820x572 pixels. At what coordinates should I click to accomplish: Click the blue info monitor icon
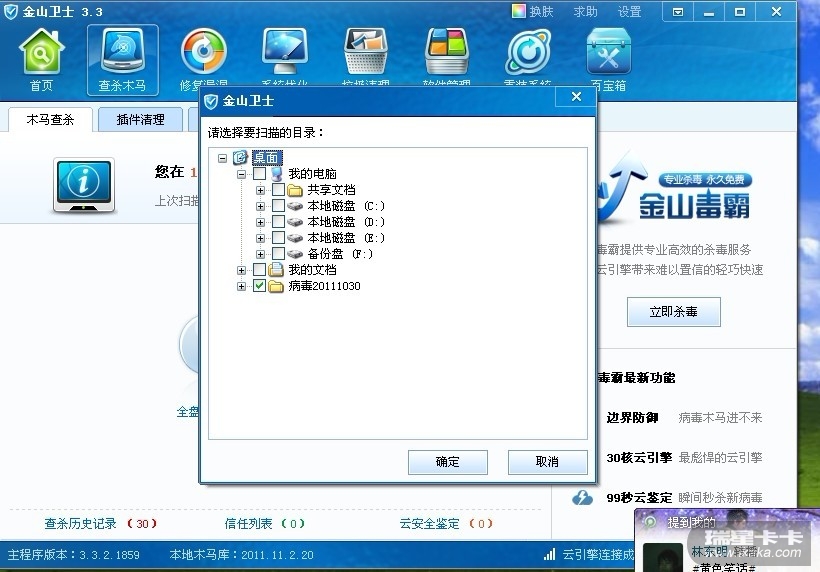click(84, 186)
